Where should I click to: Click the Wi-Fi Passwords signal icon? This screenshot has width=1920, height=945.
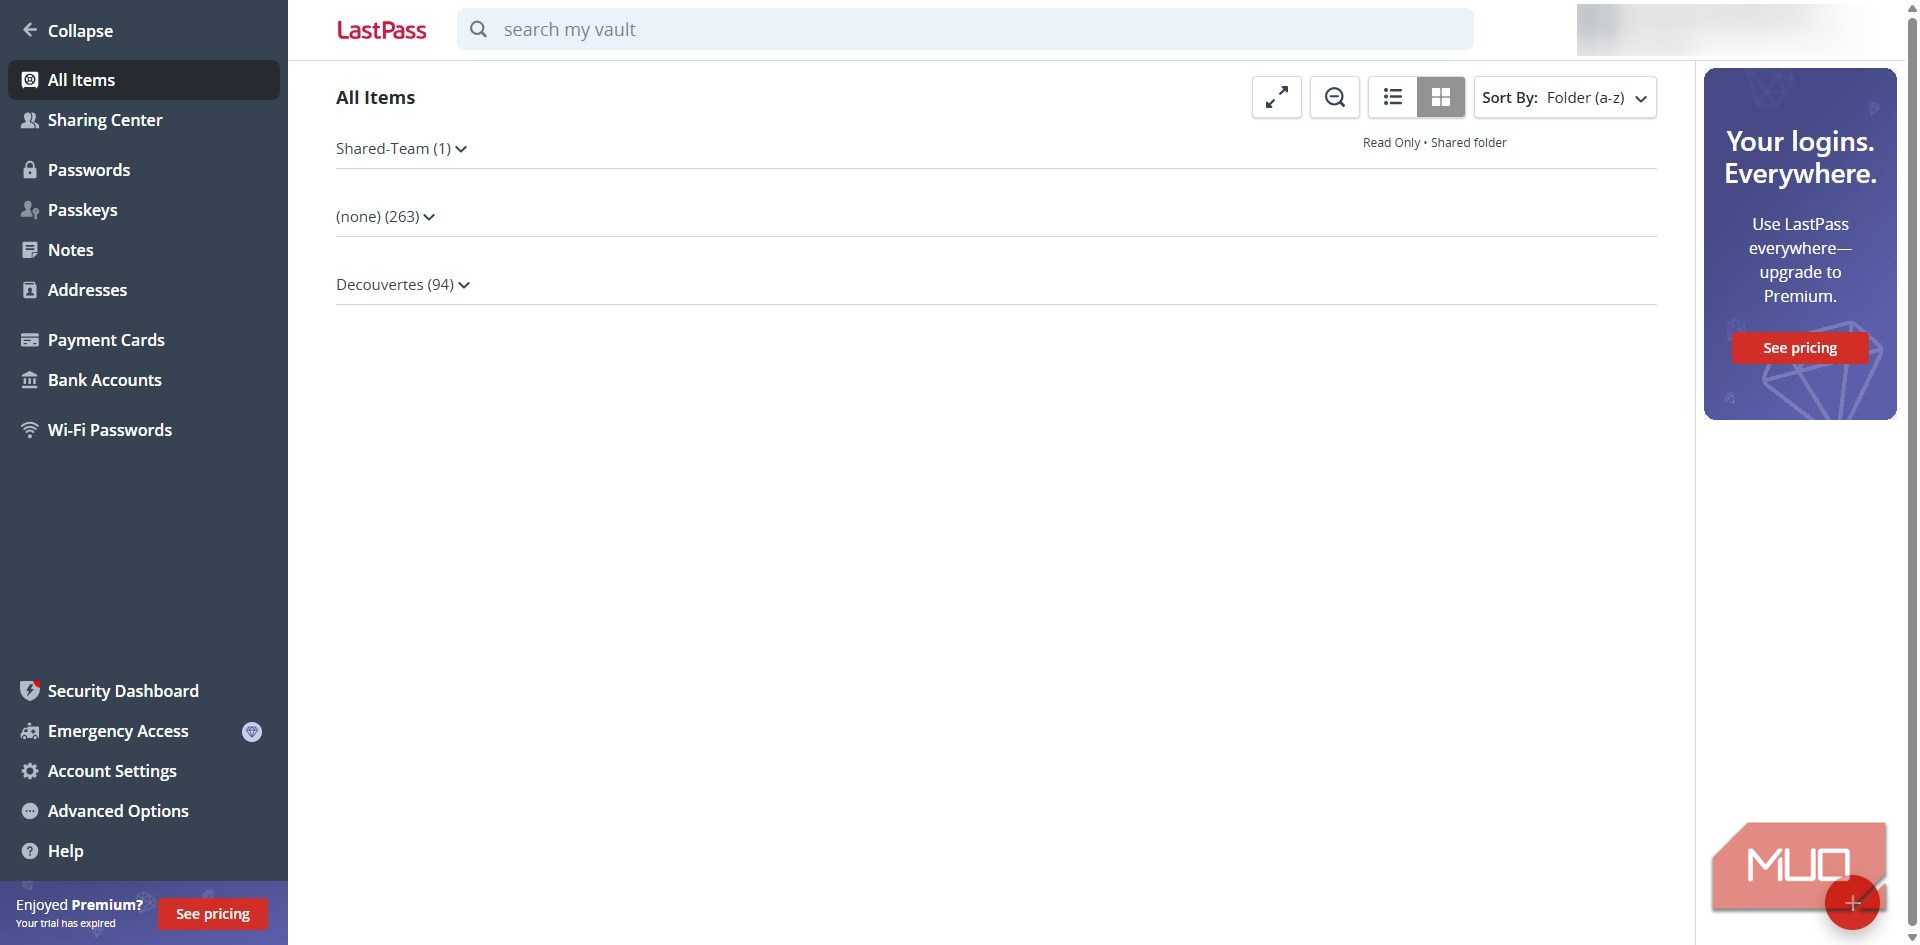pos(30,430)
